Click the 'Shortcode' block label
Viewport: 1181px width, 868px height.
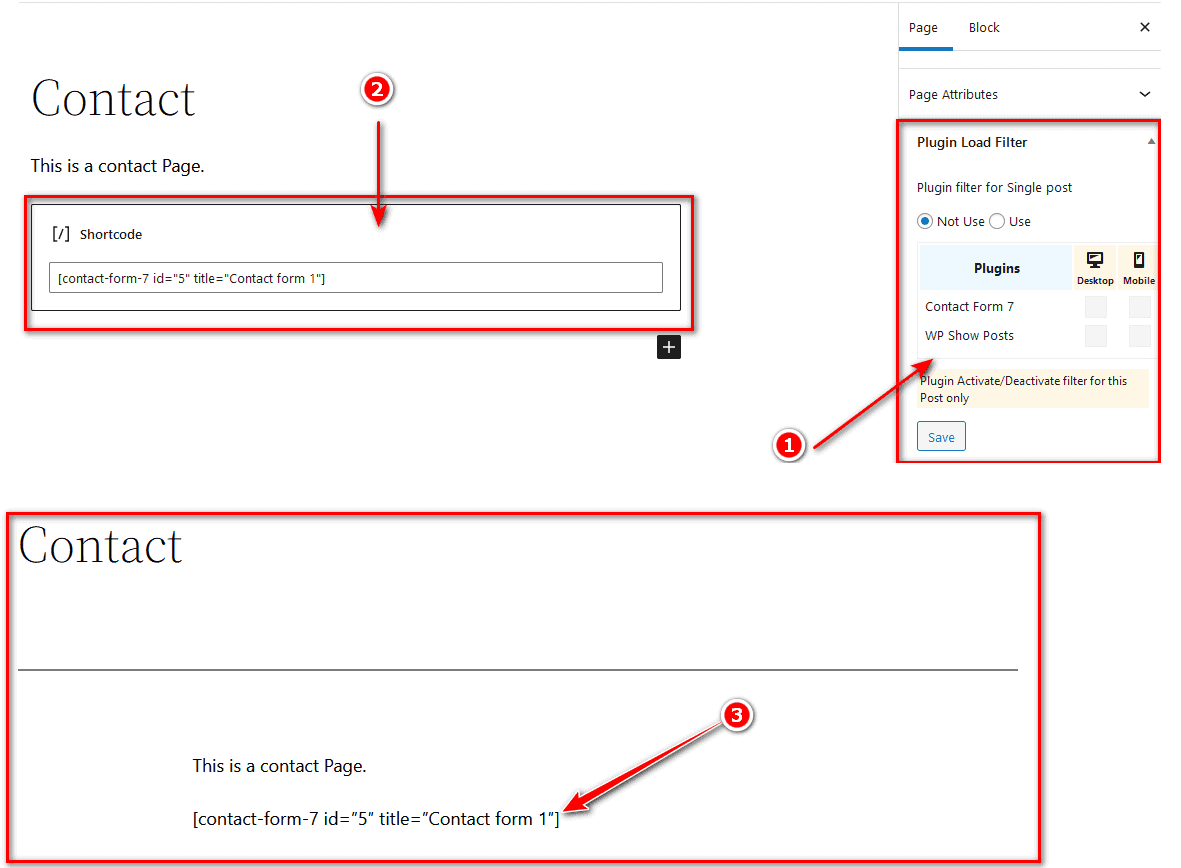point(111,234)
